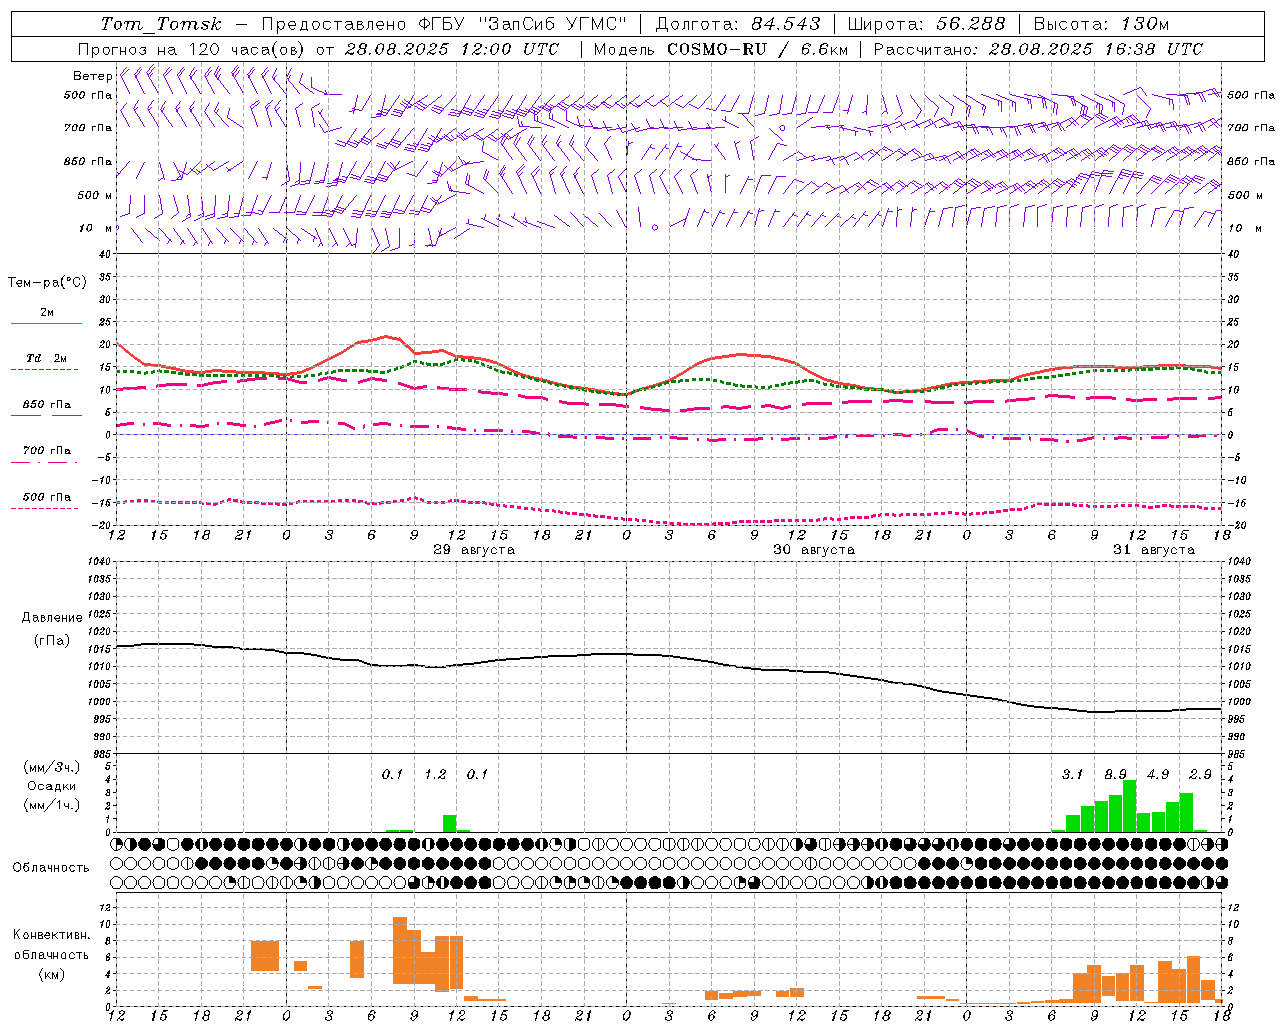Image resolution: width=1280 pixels, height=1024 pixels.
Task: Click the Тем-ра(°C) axis label
Action: [x=47, y=283]
